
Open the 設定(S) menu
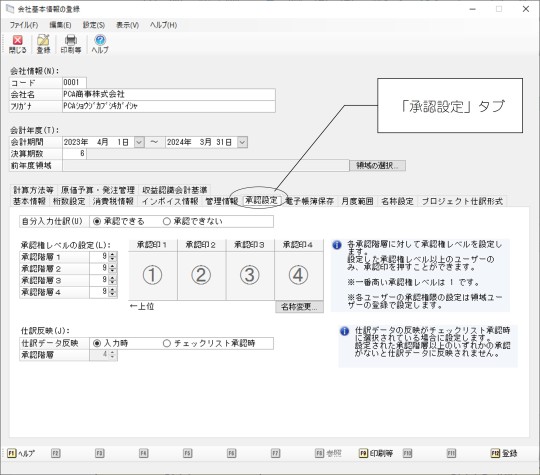coord(94,25)
